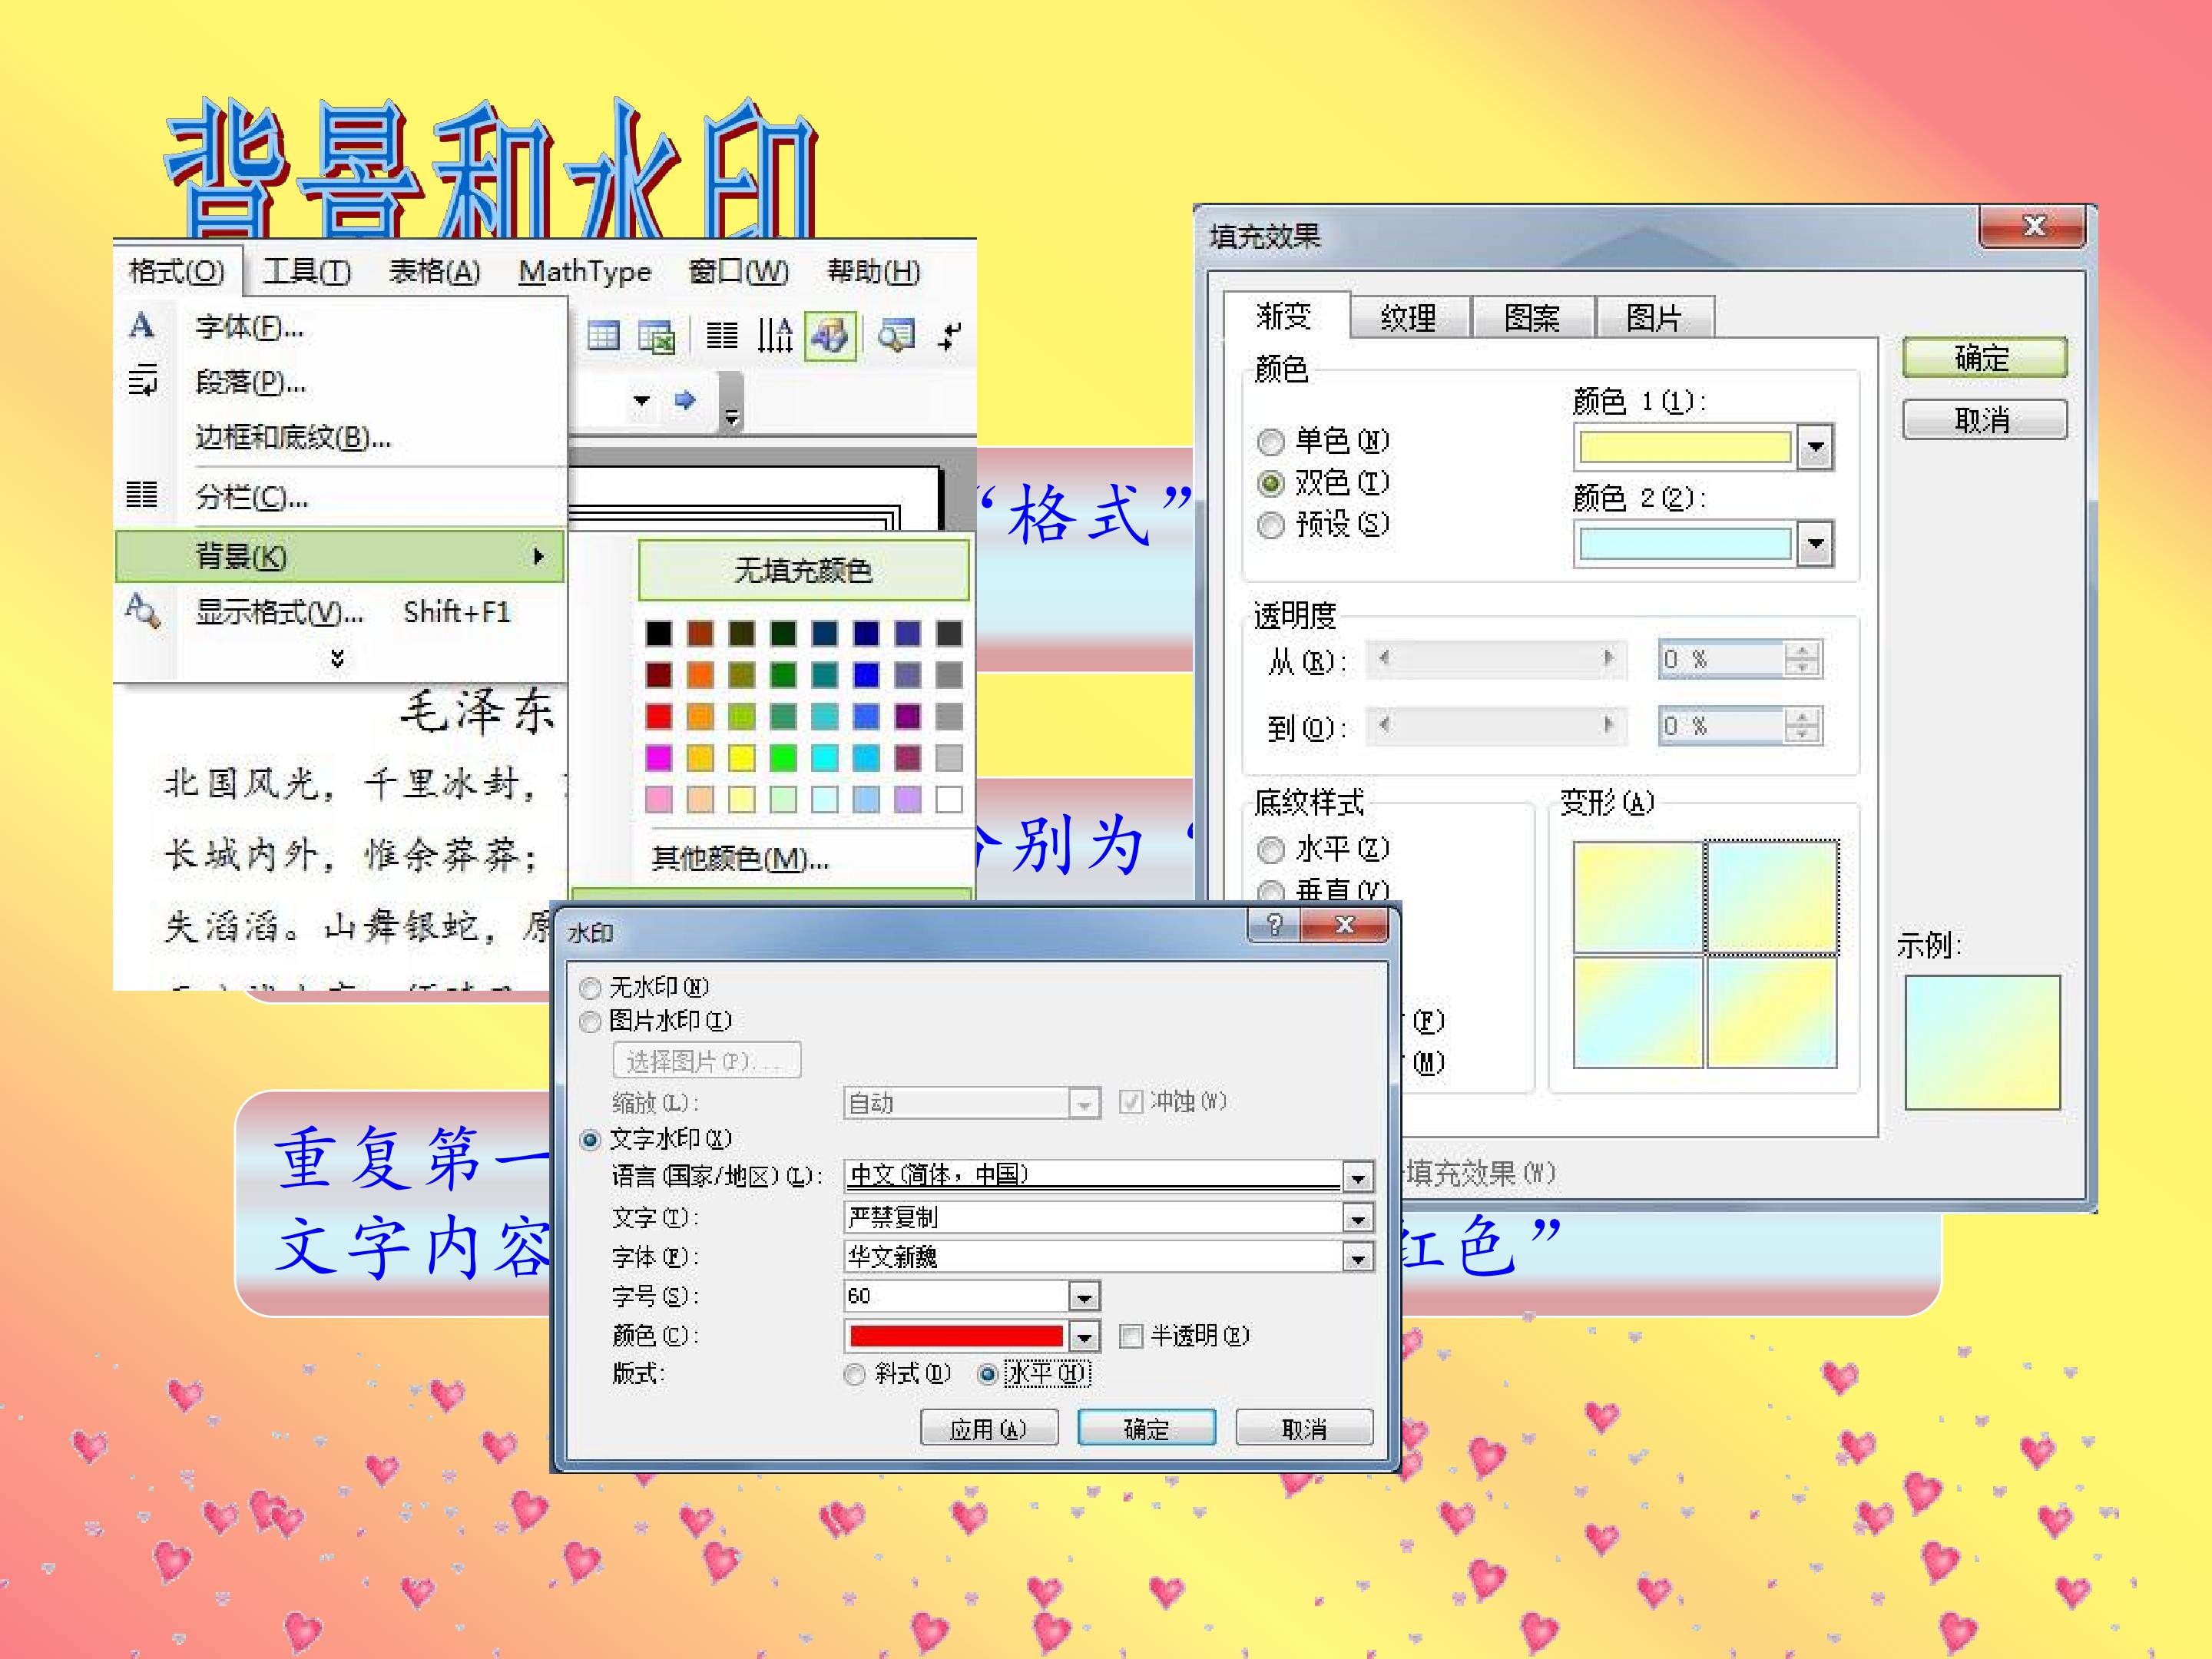Screen dimensions: 2212x1659
Task: Select the 双色(T) radio button
Action: pos(1270,483)
